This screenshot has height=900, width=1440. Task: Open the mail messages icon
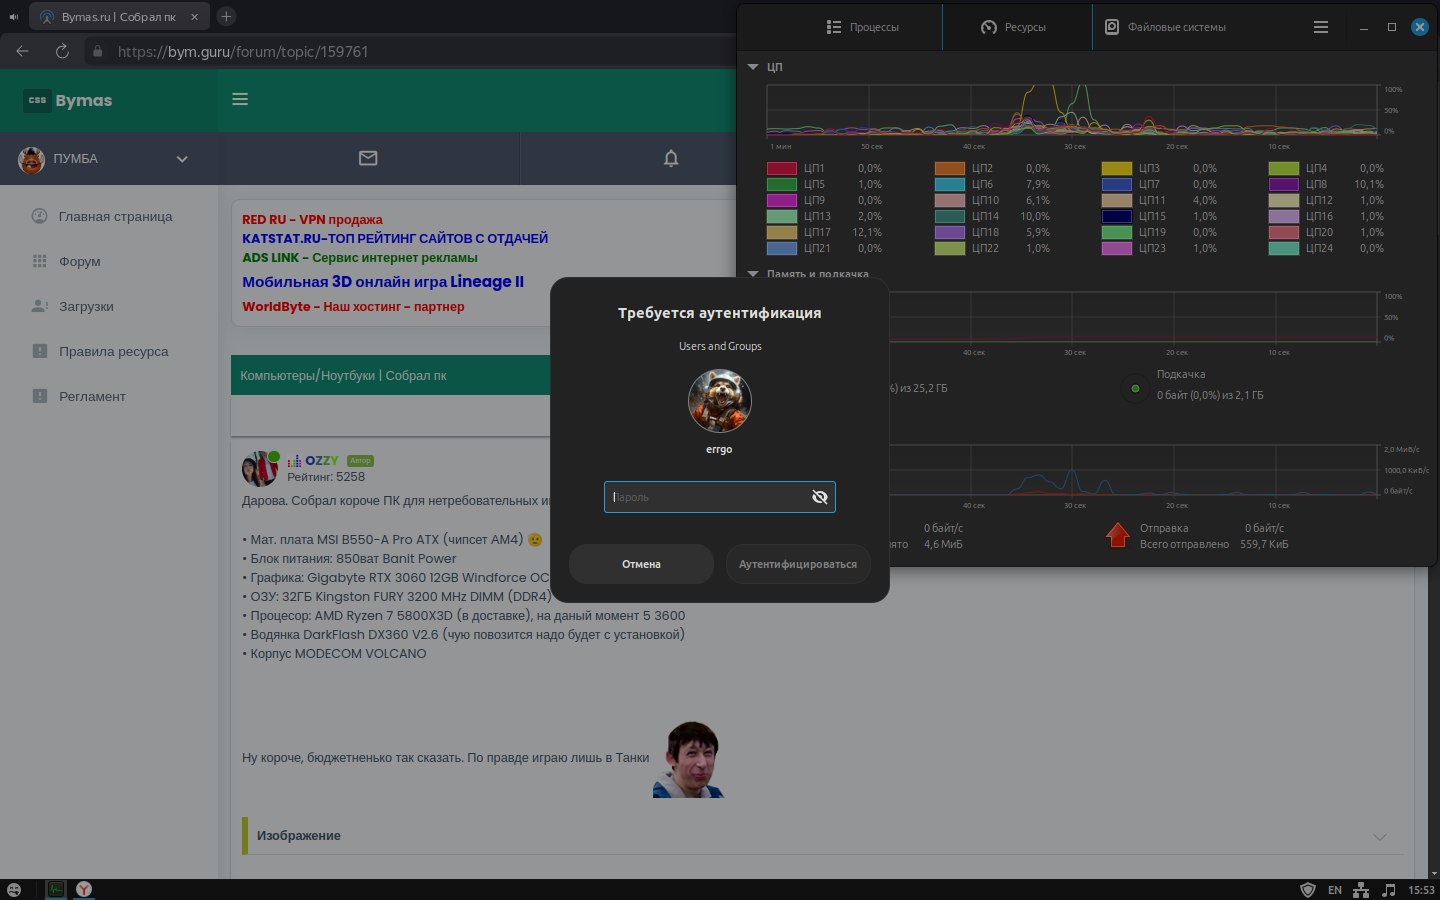tap(368, 158)
